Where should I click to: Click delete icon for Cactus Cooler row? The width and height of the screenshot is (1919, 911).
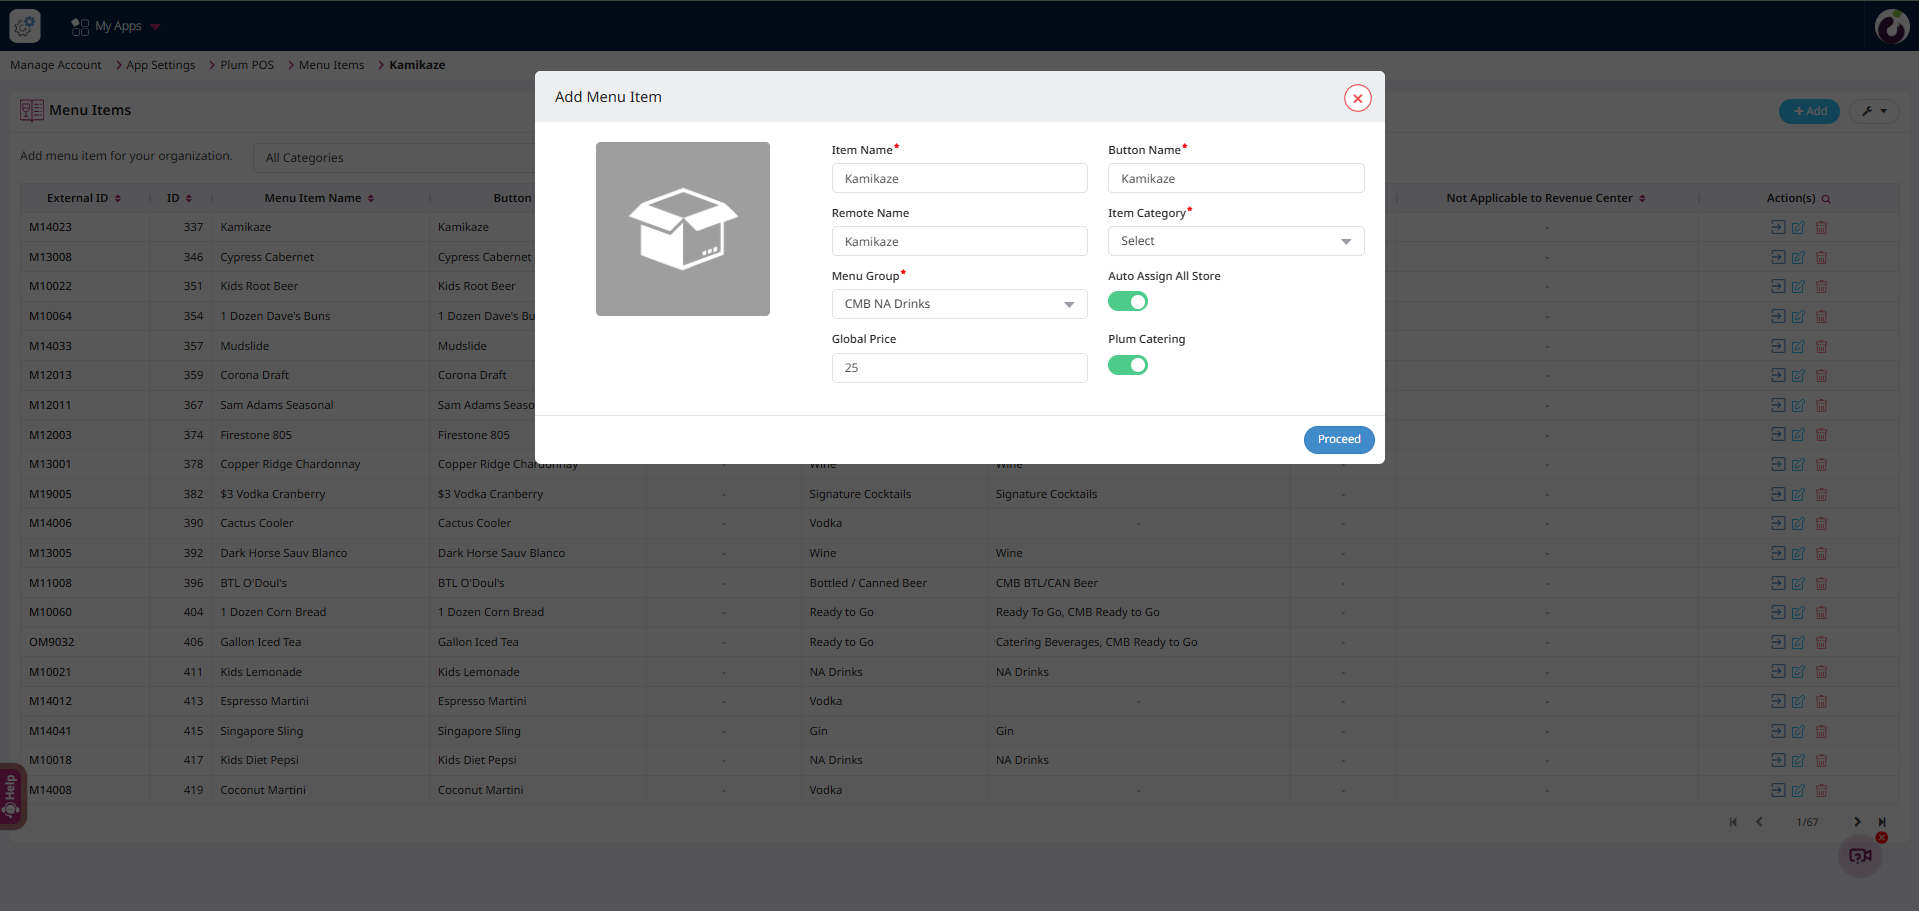[1821, 524]
